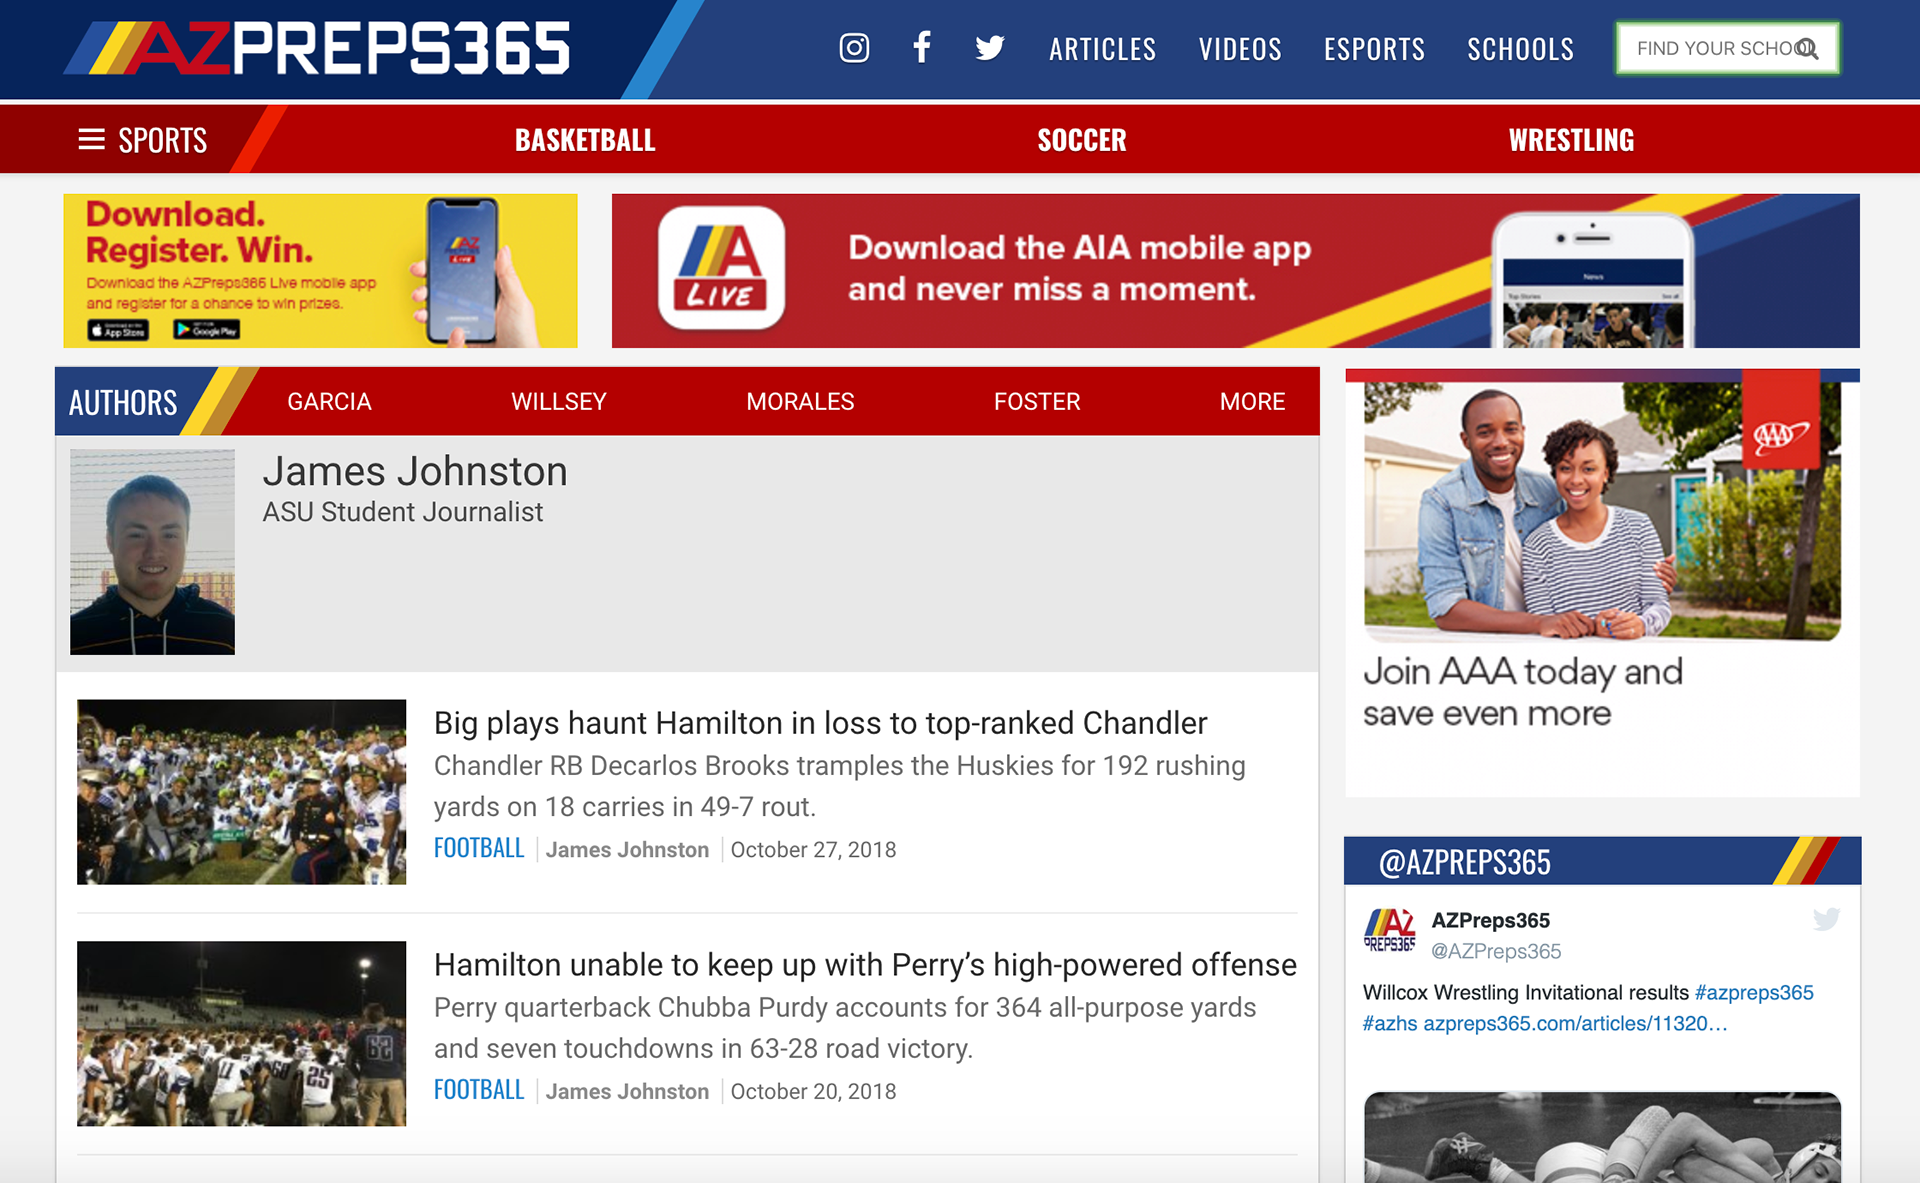The image size is (1920, 1183).
Task: Open the Twitter bird icon in header
Action: [990, 48]
